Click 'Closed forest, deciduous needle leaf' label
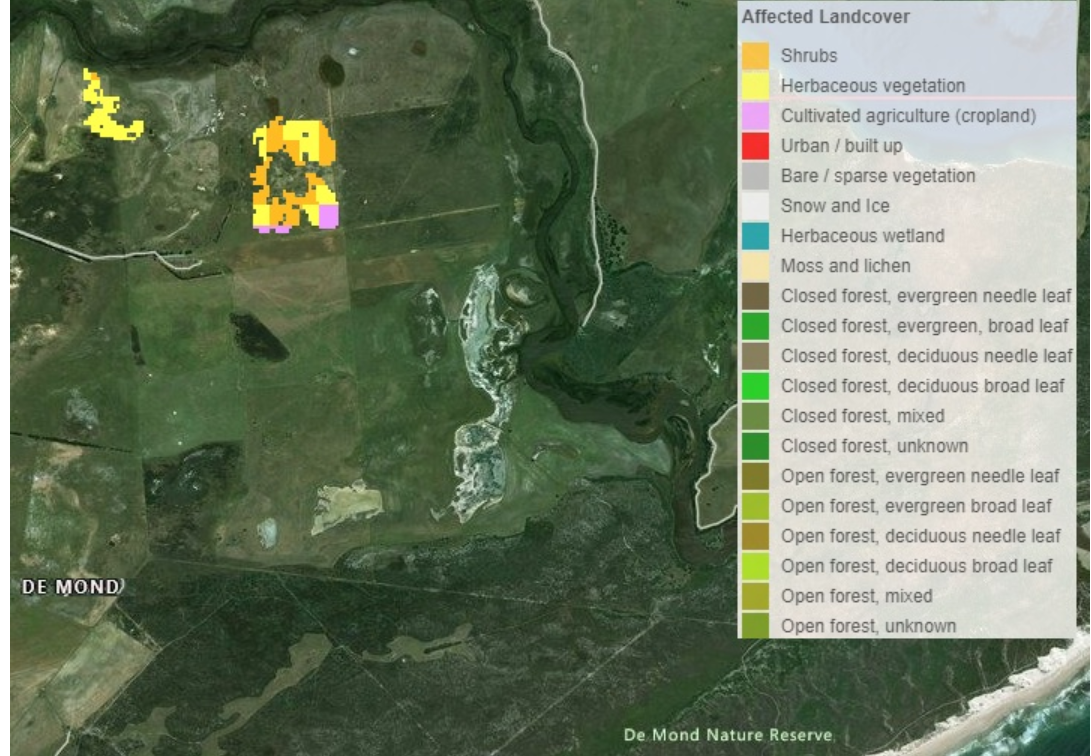The image size is (1091, 756). tap(927, 355)
